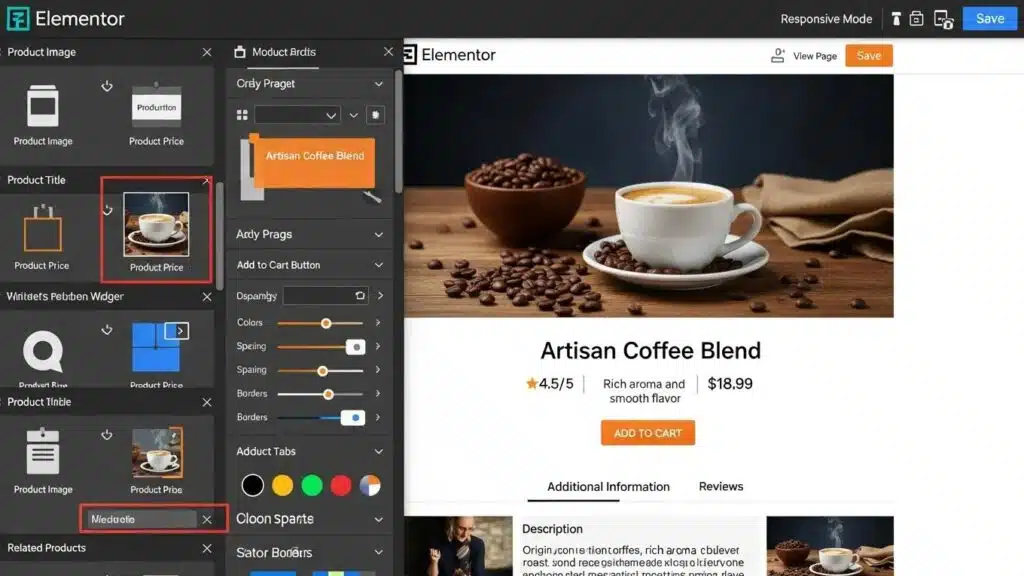Click the blue Save button in top bar
The height and width of the screenshot is (576, 1024).
(x=990, y=18)
